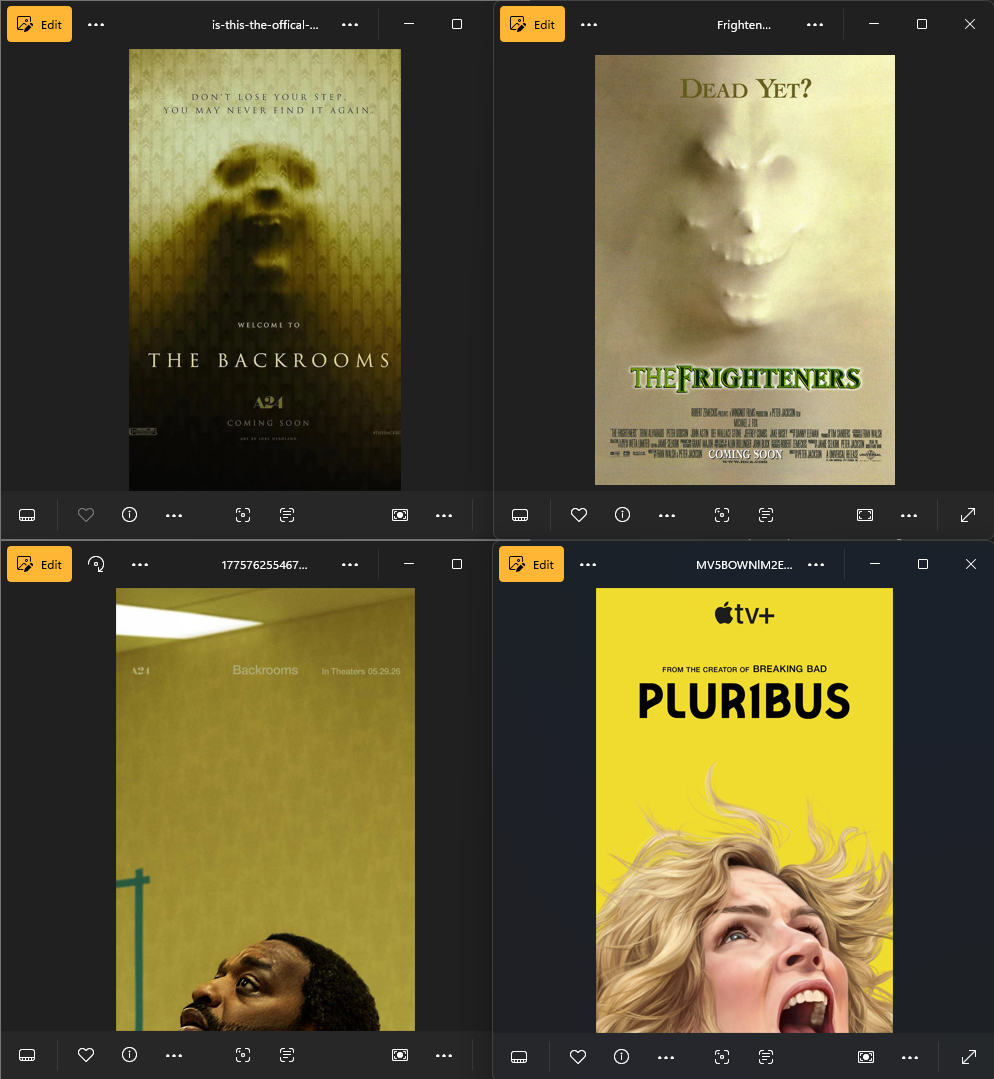Click Edit in the 177576255467 window
The width and height of the screenshot is (994, 1079).
(39, 565)
